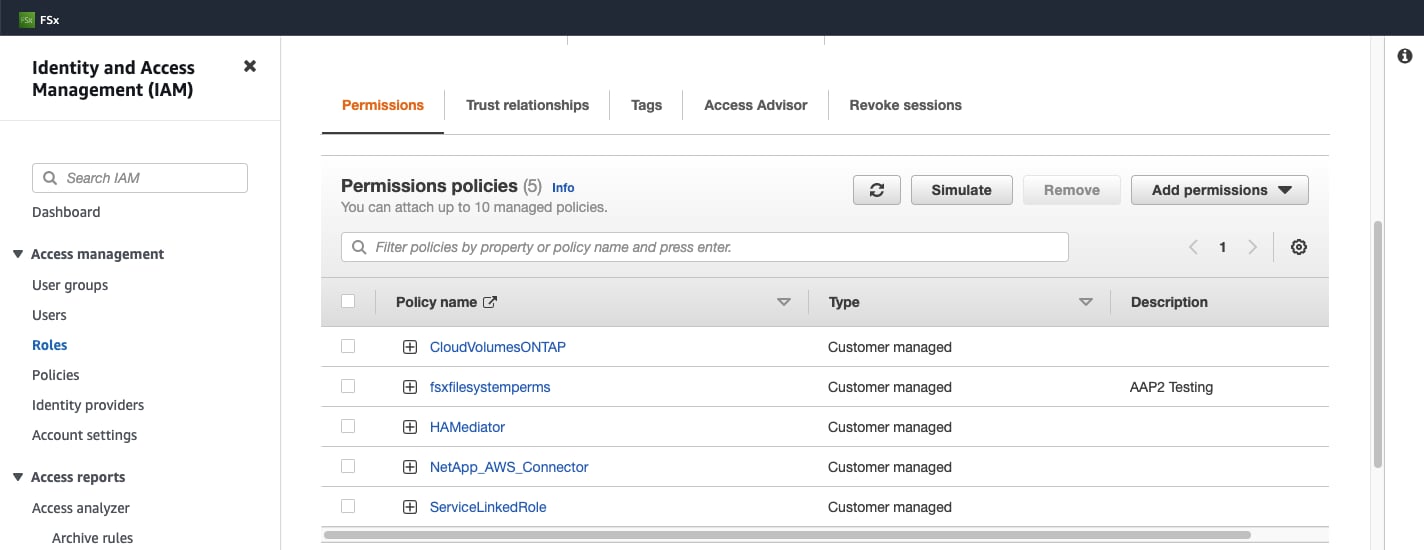Open Account settings in the sidebar
Screen dimensions: 1424x550
84,435
